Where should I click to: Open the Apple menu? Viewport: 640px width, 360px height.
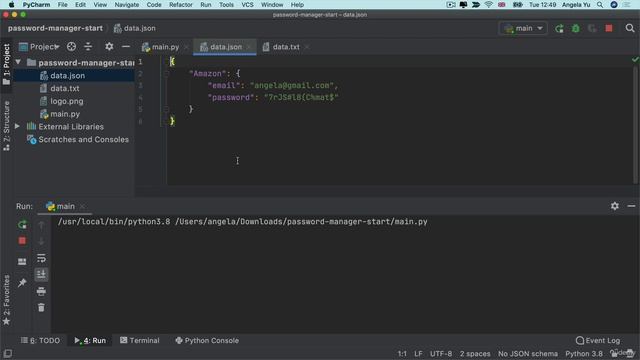point(11,5)
